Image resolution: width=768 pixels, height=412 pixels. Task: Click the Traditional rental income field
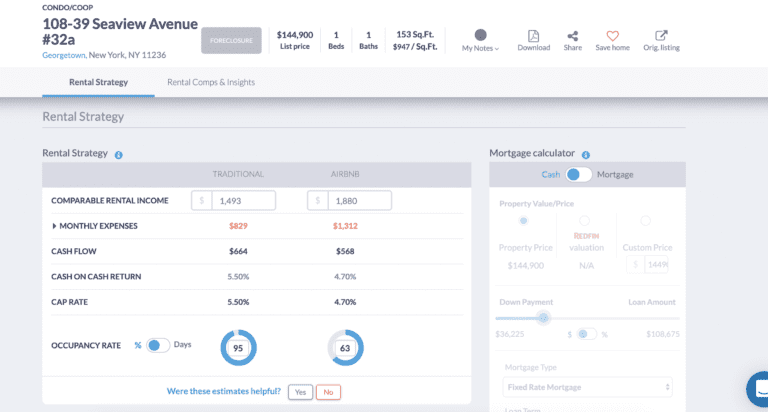coord(243,201)
